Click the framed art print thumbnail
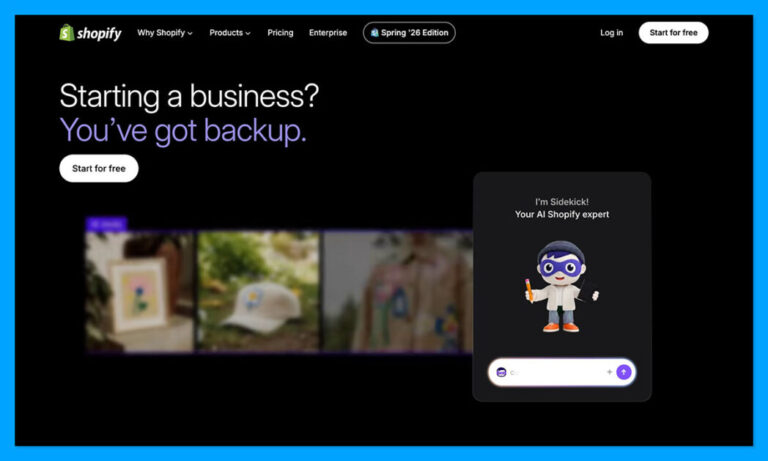Image resolution: width=768 pixels, height=461 pixels. pos(140,292)
